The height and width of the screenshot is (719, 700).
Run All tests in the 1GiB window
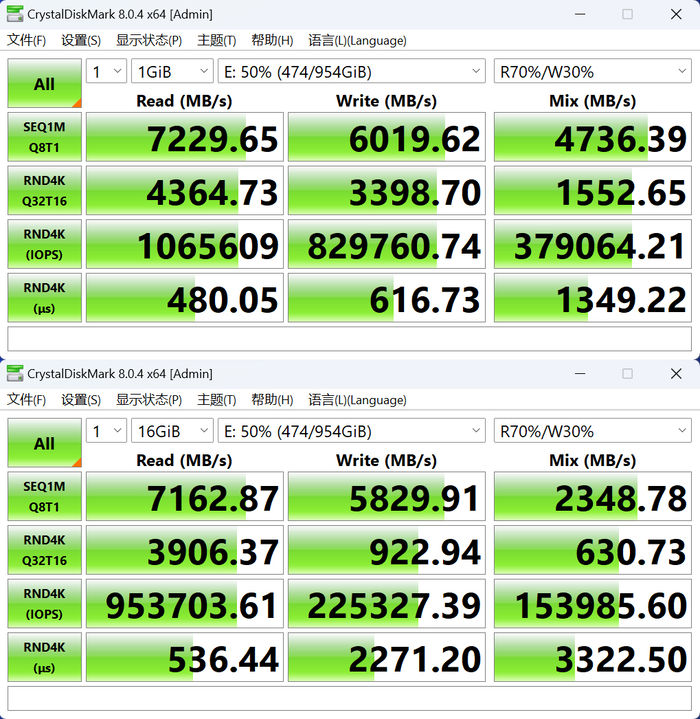(44, 83)
